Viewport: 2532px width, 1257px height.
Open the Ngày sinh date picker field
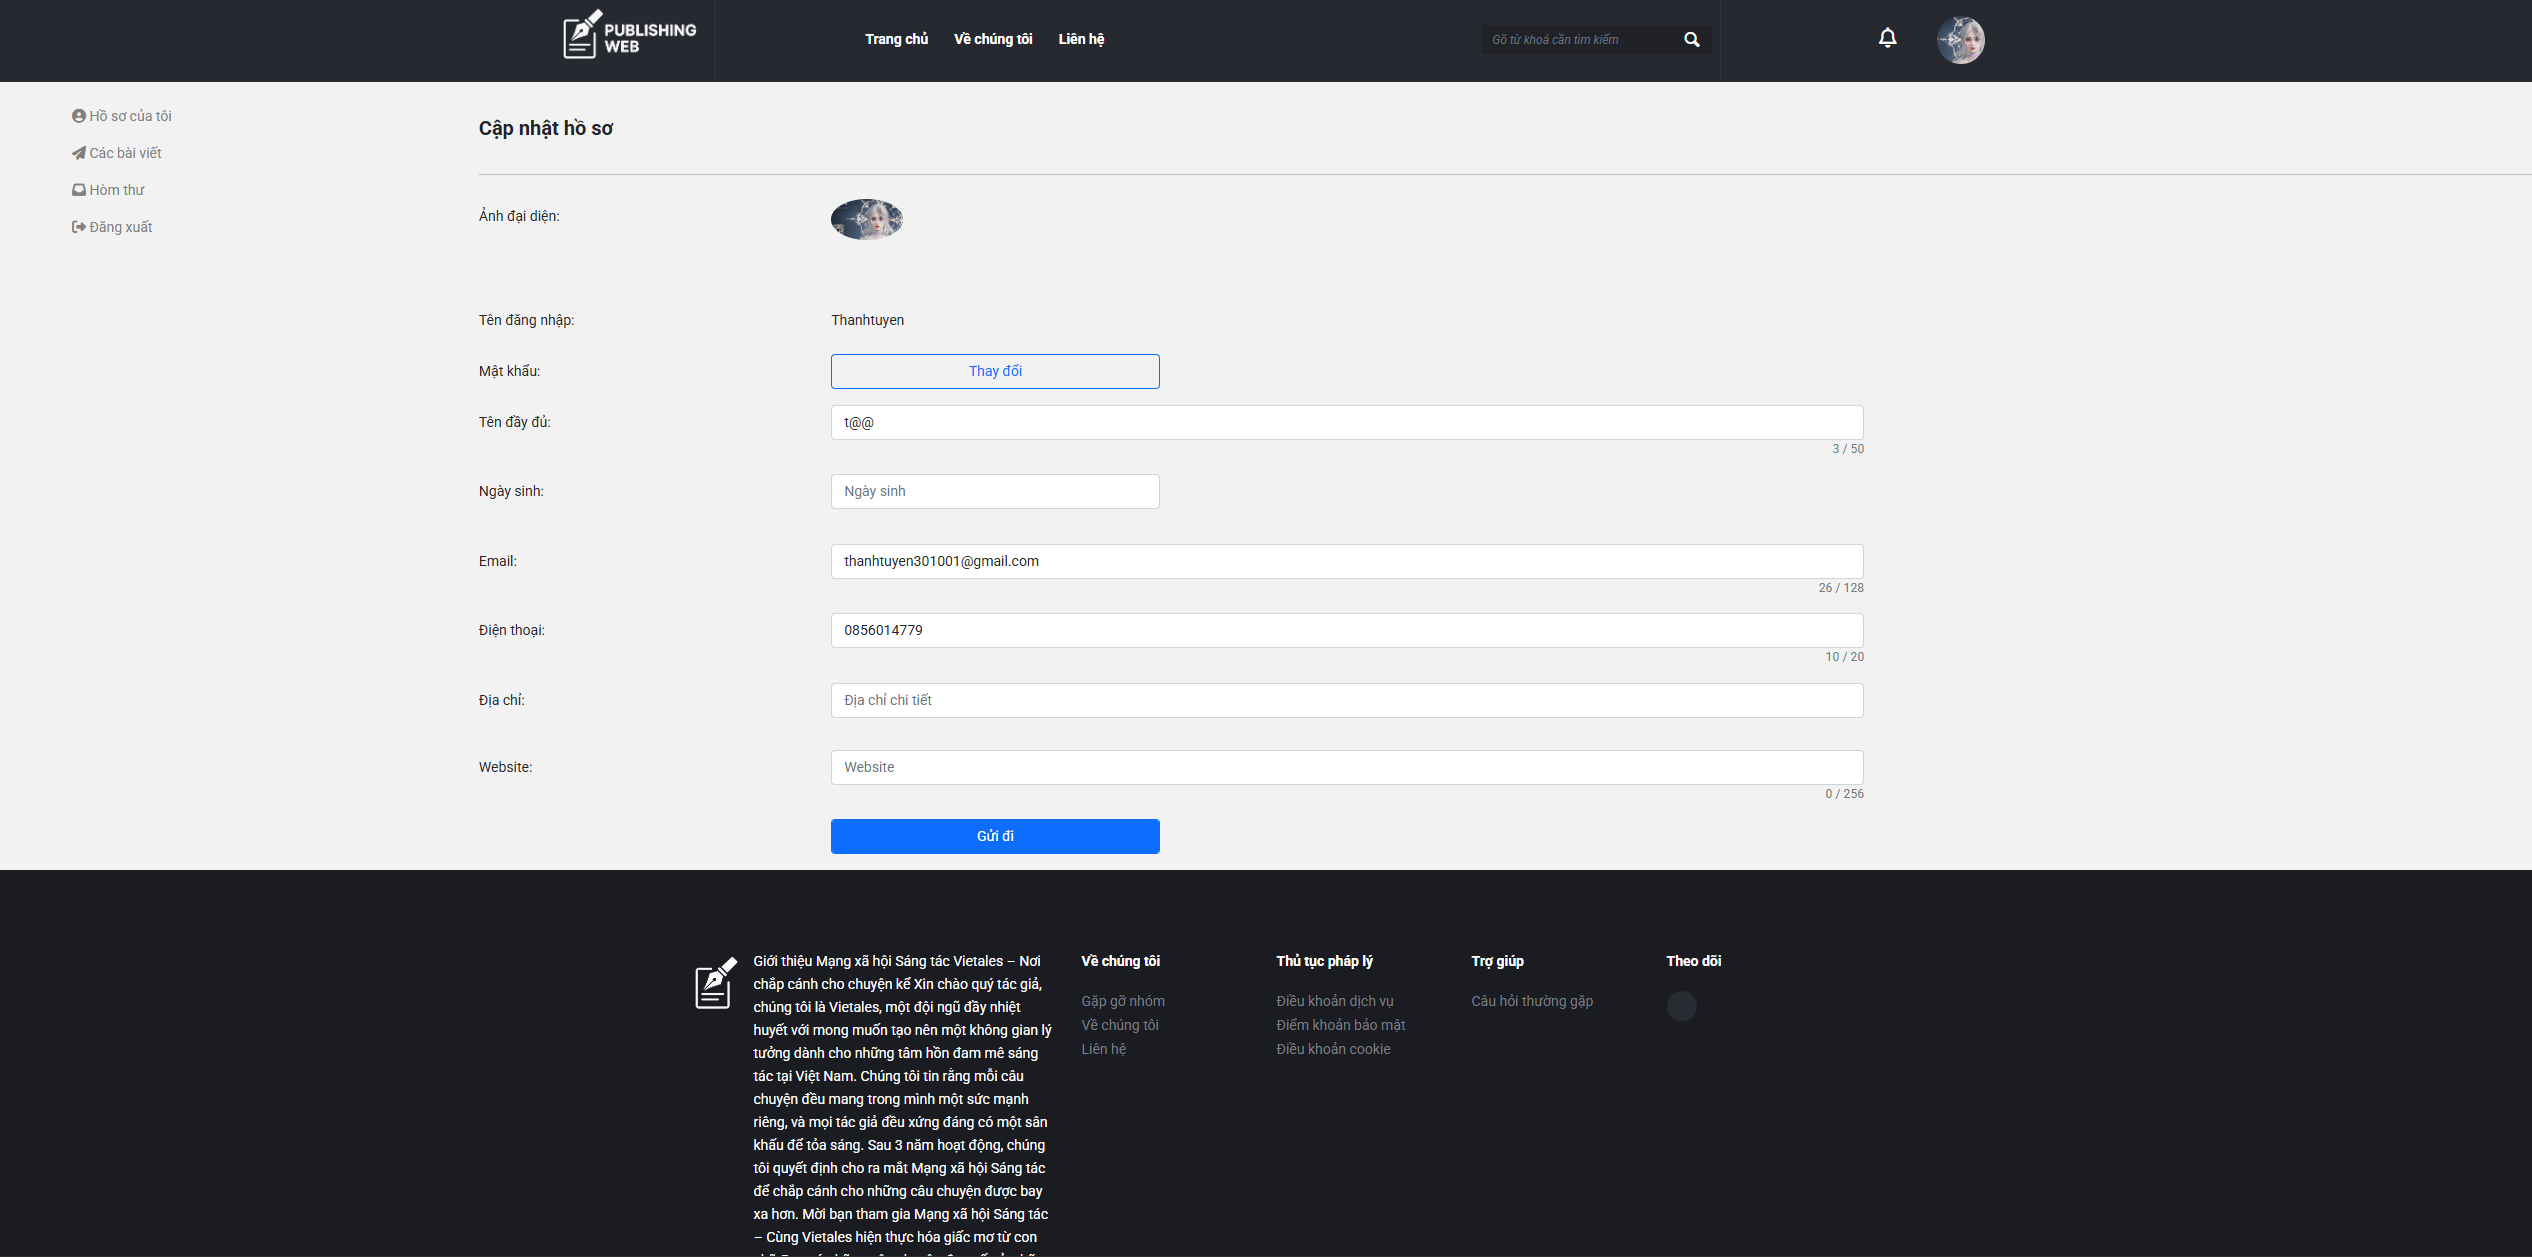click(x=994, y=491)
